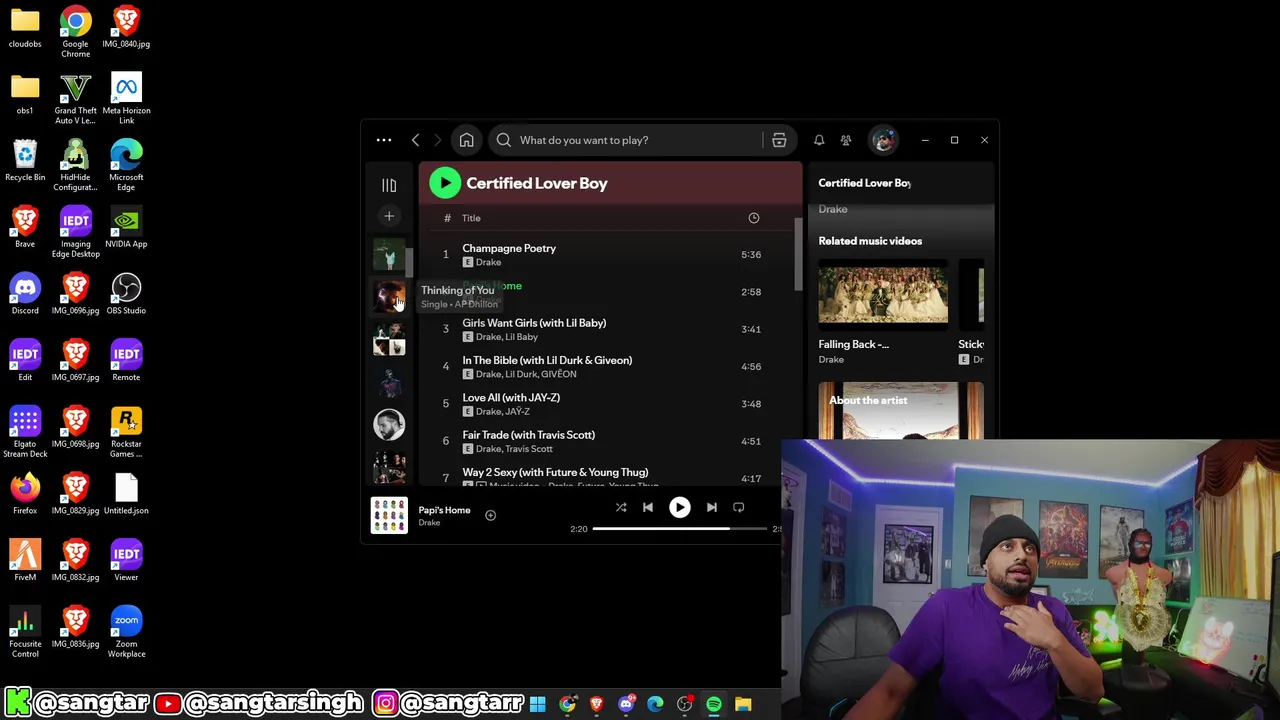Click the Certified Lover Boy title in right panel
This screenshot has width=1280, height=720.
tap(864, 183)
